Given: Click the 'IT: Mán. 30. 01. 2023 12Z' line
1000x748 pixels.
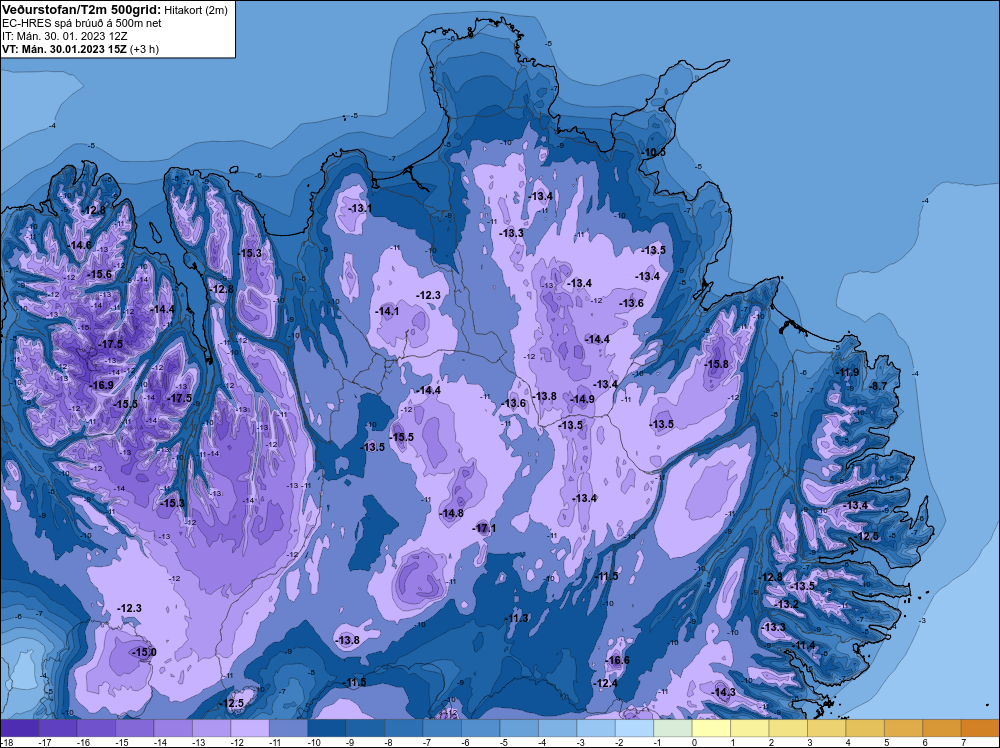Looking at the screenshot, I should [66, 36].
